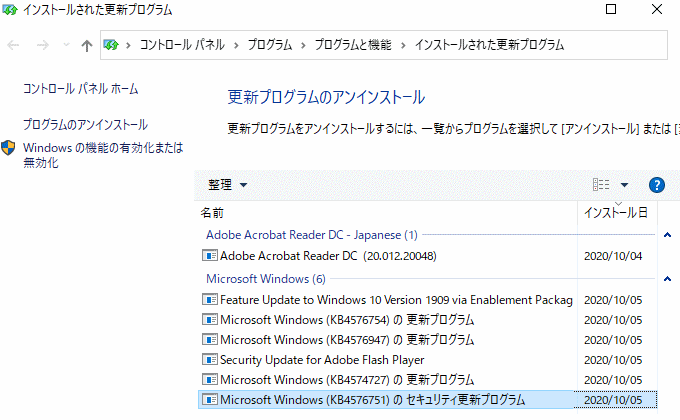Viewport: 680px width, 420px height.
Task: Select Adobe Acrobat Reader DC entry icon
Action: [x=210, y=256]
